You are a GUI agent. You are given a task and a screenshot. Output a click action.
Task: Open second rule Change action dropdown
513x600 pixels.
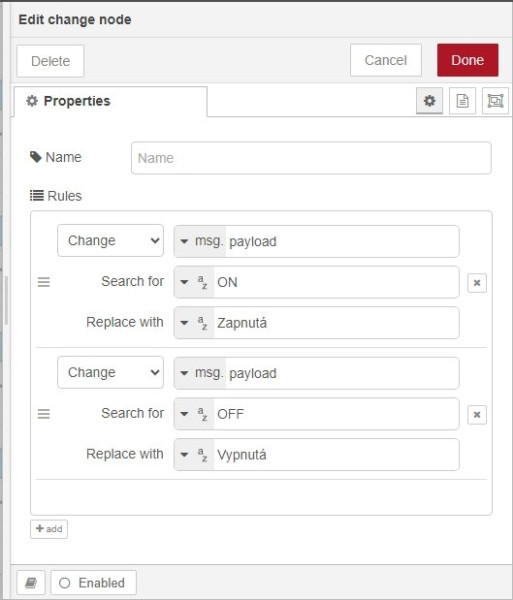click(x=111, y=372)
